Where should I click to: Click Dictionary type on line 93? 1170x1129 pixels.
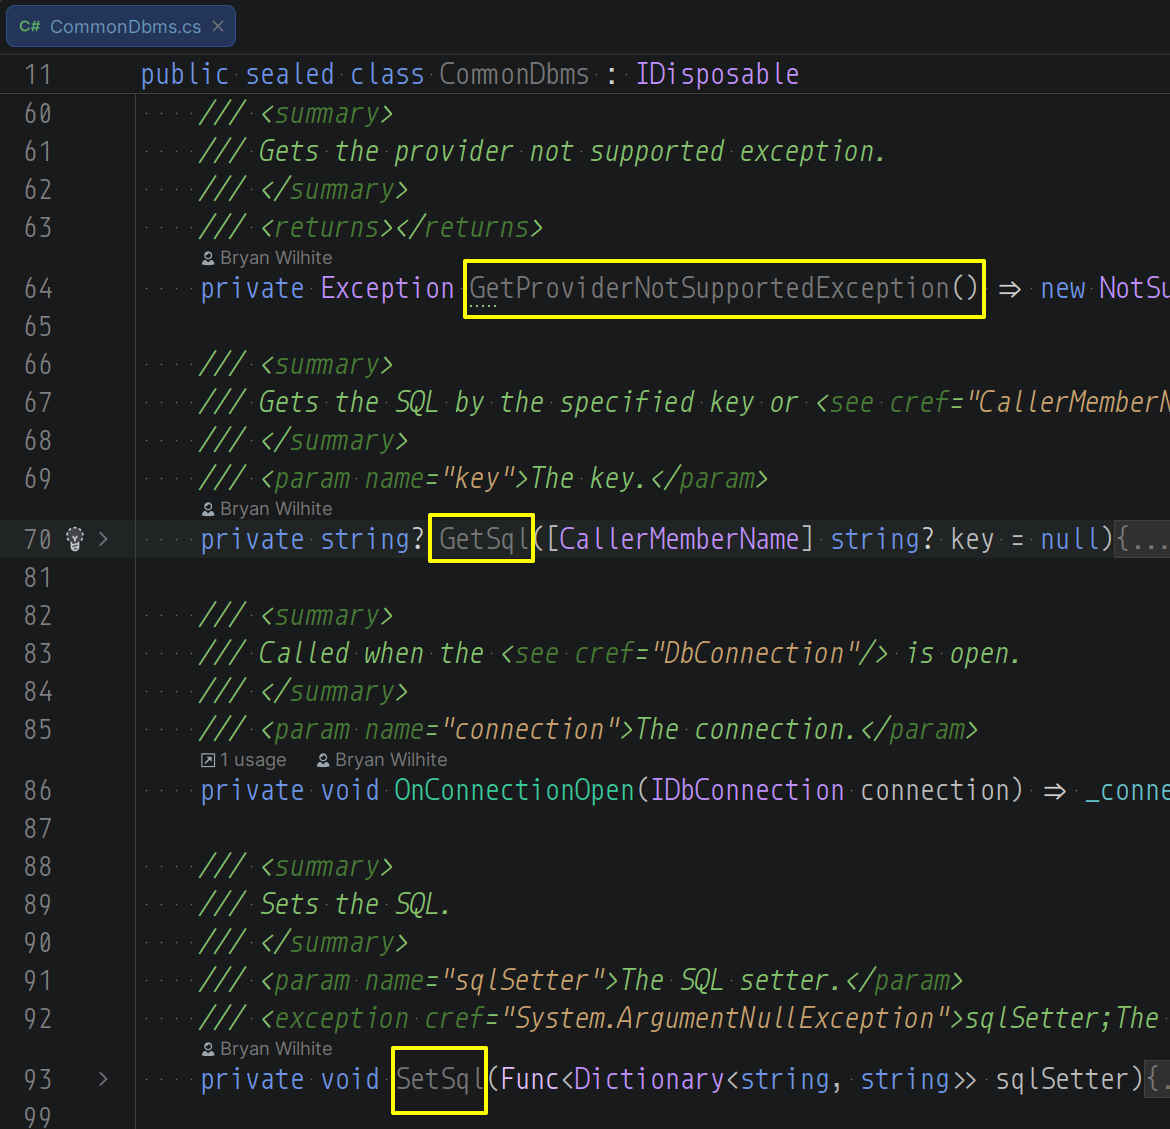coord(648,1079)
